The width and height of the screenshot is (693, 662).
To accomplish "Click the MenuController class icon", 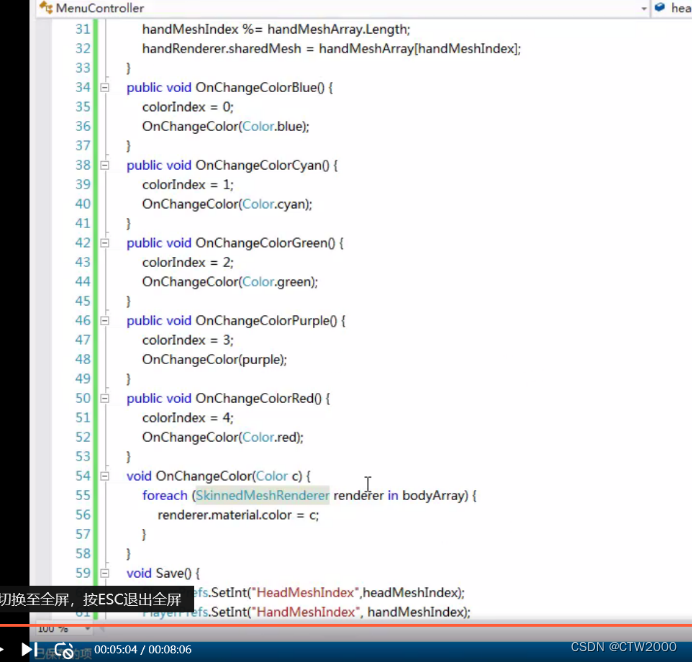I will coord(46,7).
